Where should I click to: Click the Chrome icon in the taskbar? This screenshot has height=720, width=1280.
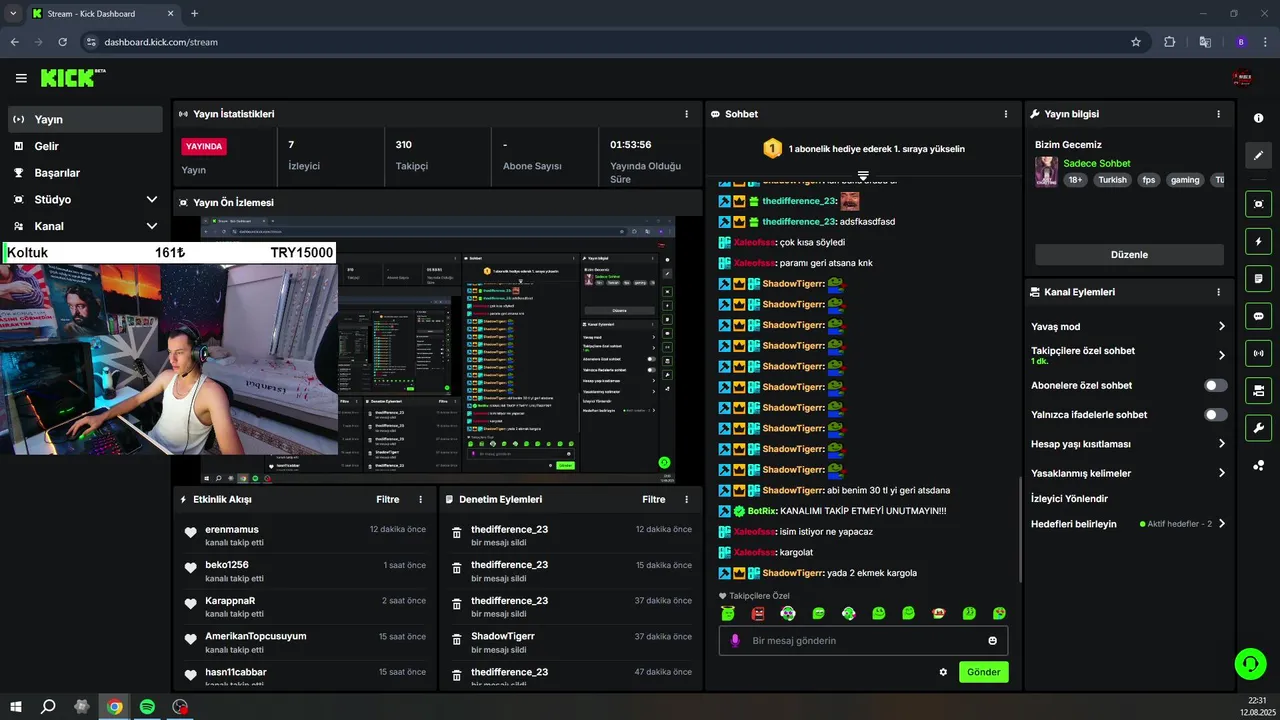[115, 707]
